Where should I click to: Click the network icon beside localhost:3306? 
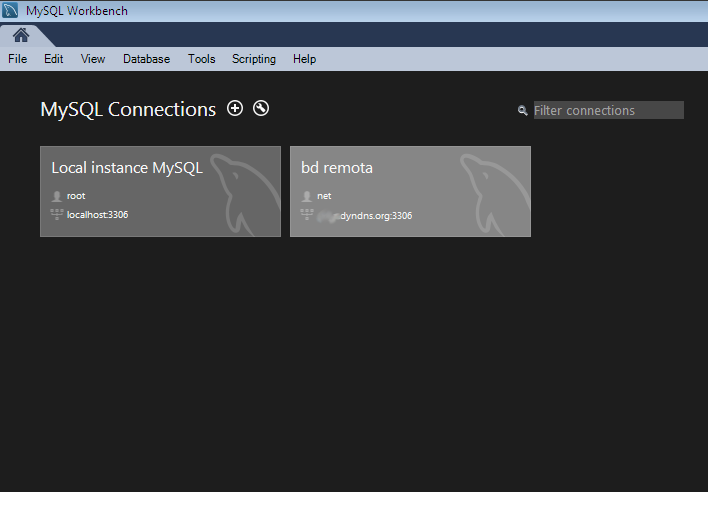(57, 214)
